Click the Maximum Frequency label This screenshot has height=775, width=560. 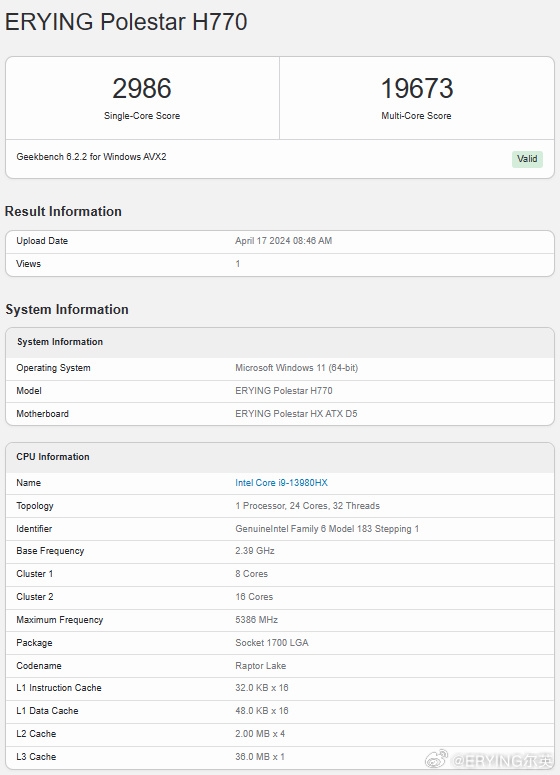[x=60, y=620]
